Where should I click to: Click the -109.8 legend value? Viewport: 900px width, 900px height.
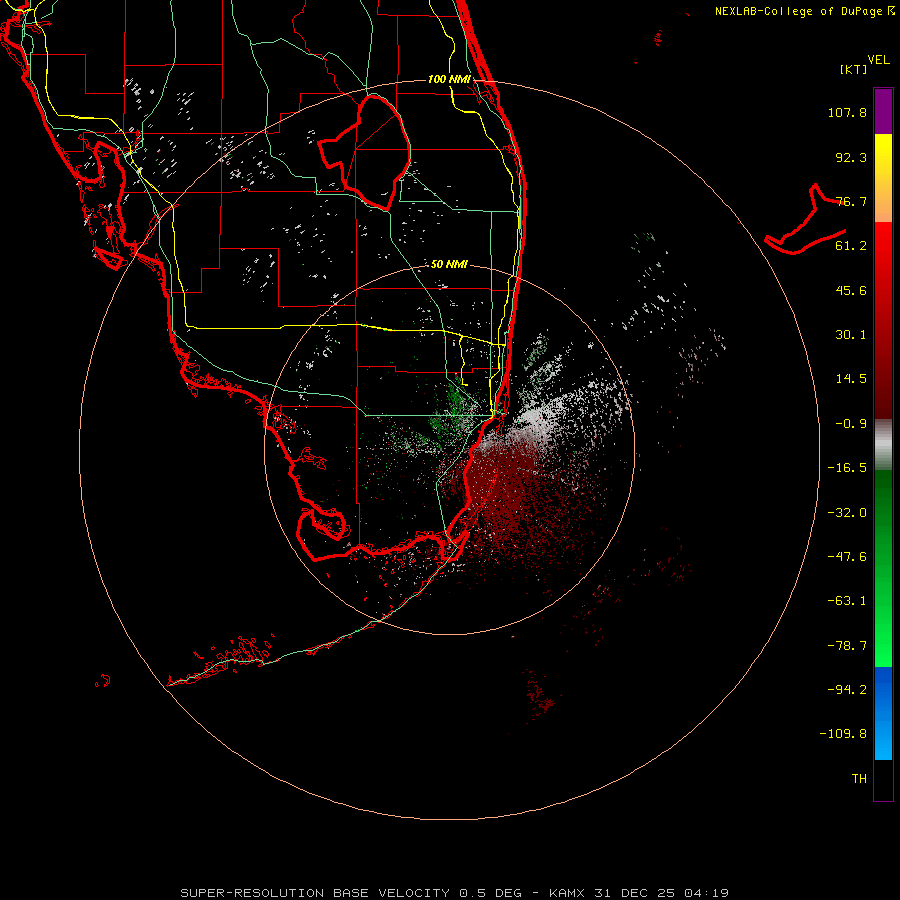tap(843, 734)
